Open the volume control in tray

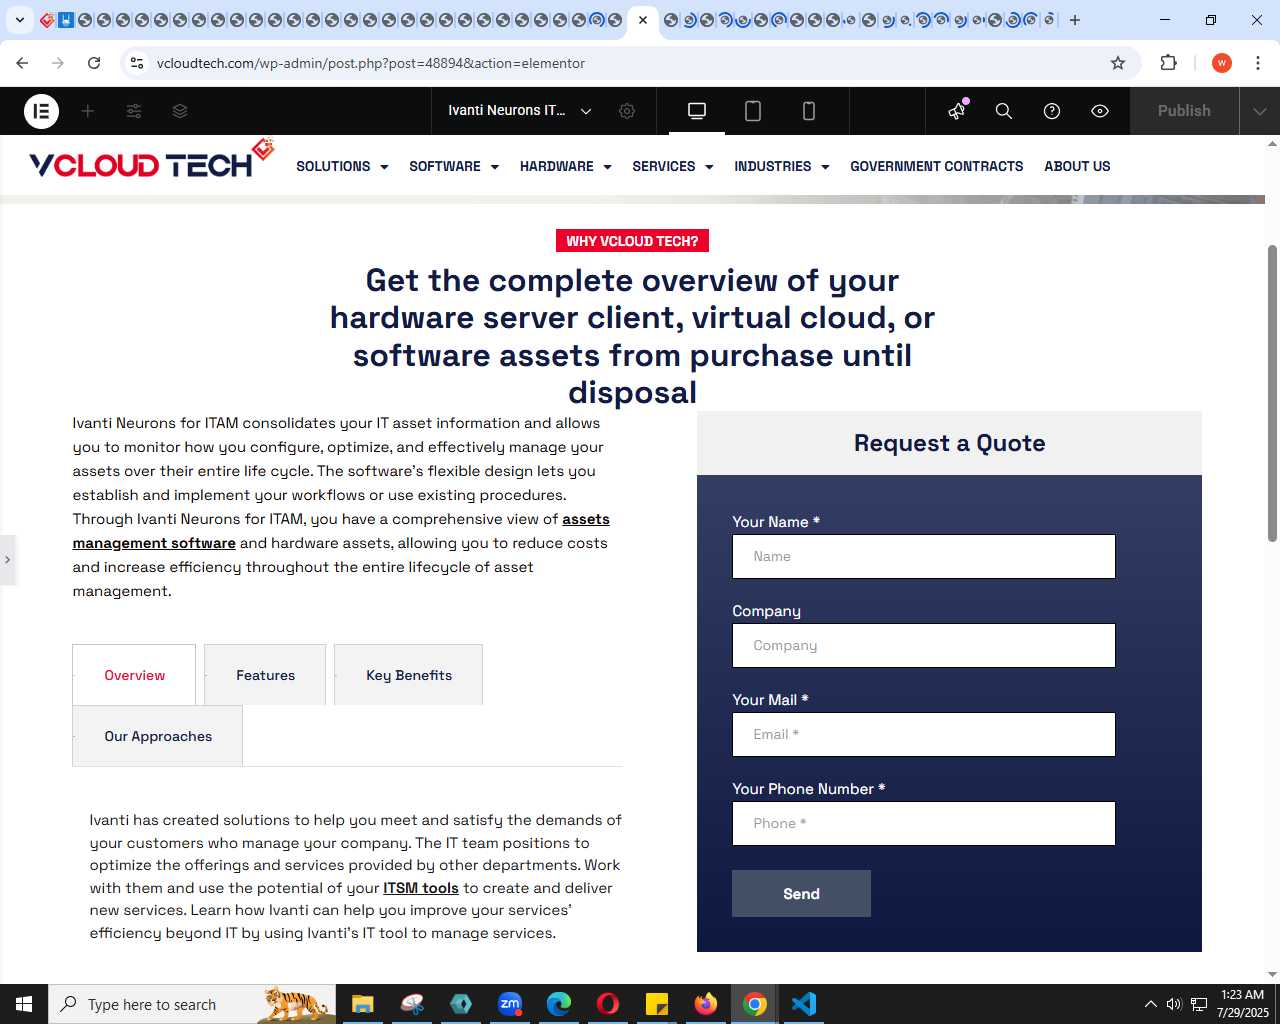pyautogui.click(x=1174, y=1004)
